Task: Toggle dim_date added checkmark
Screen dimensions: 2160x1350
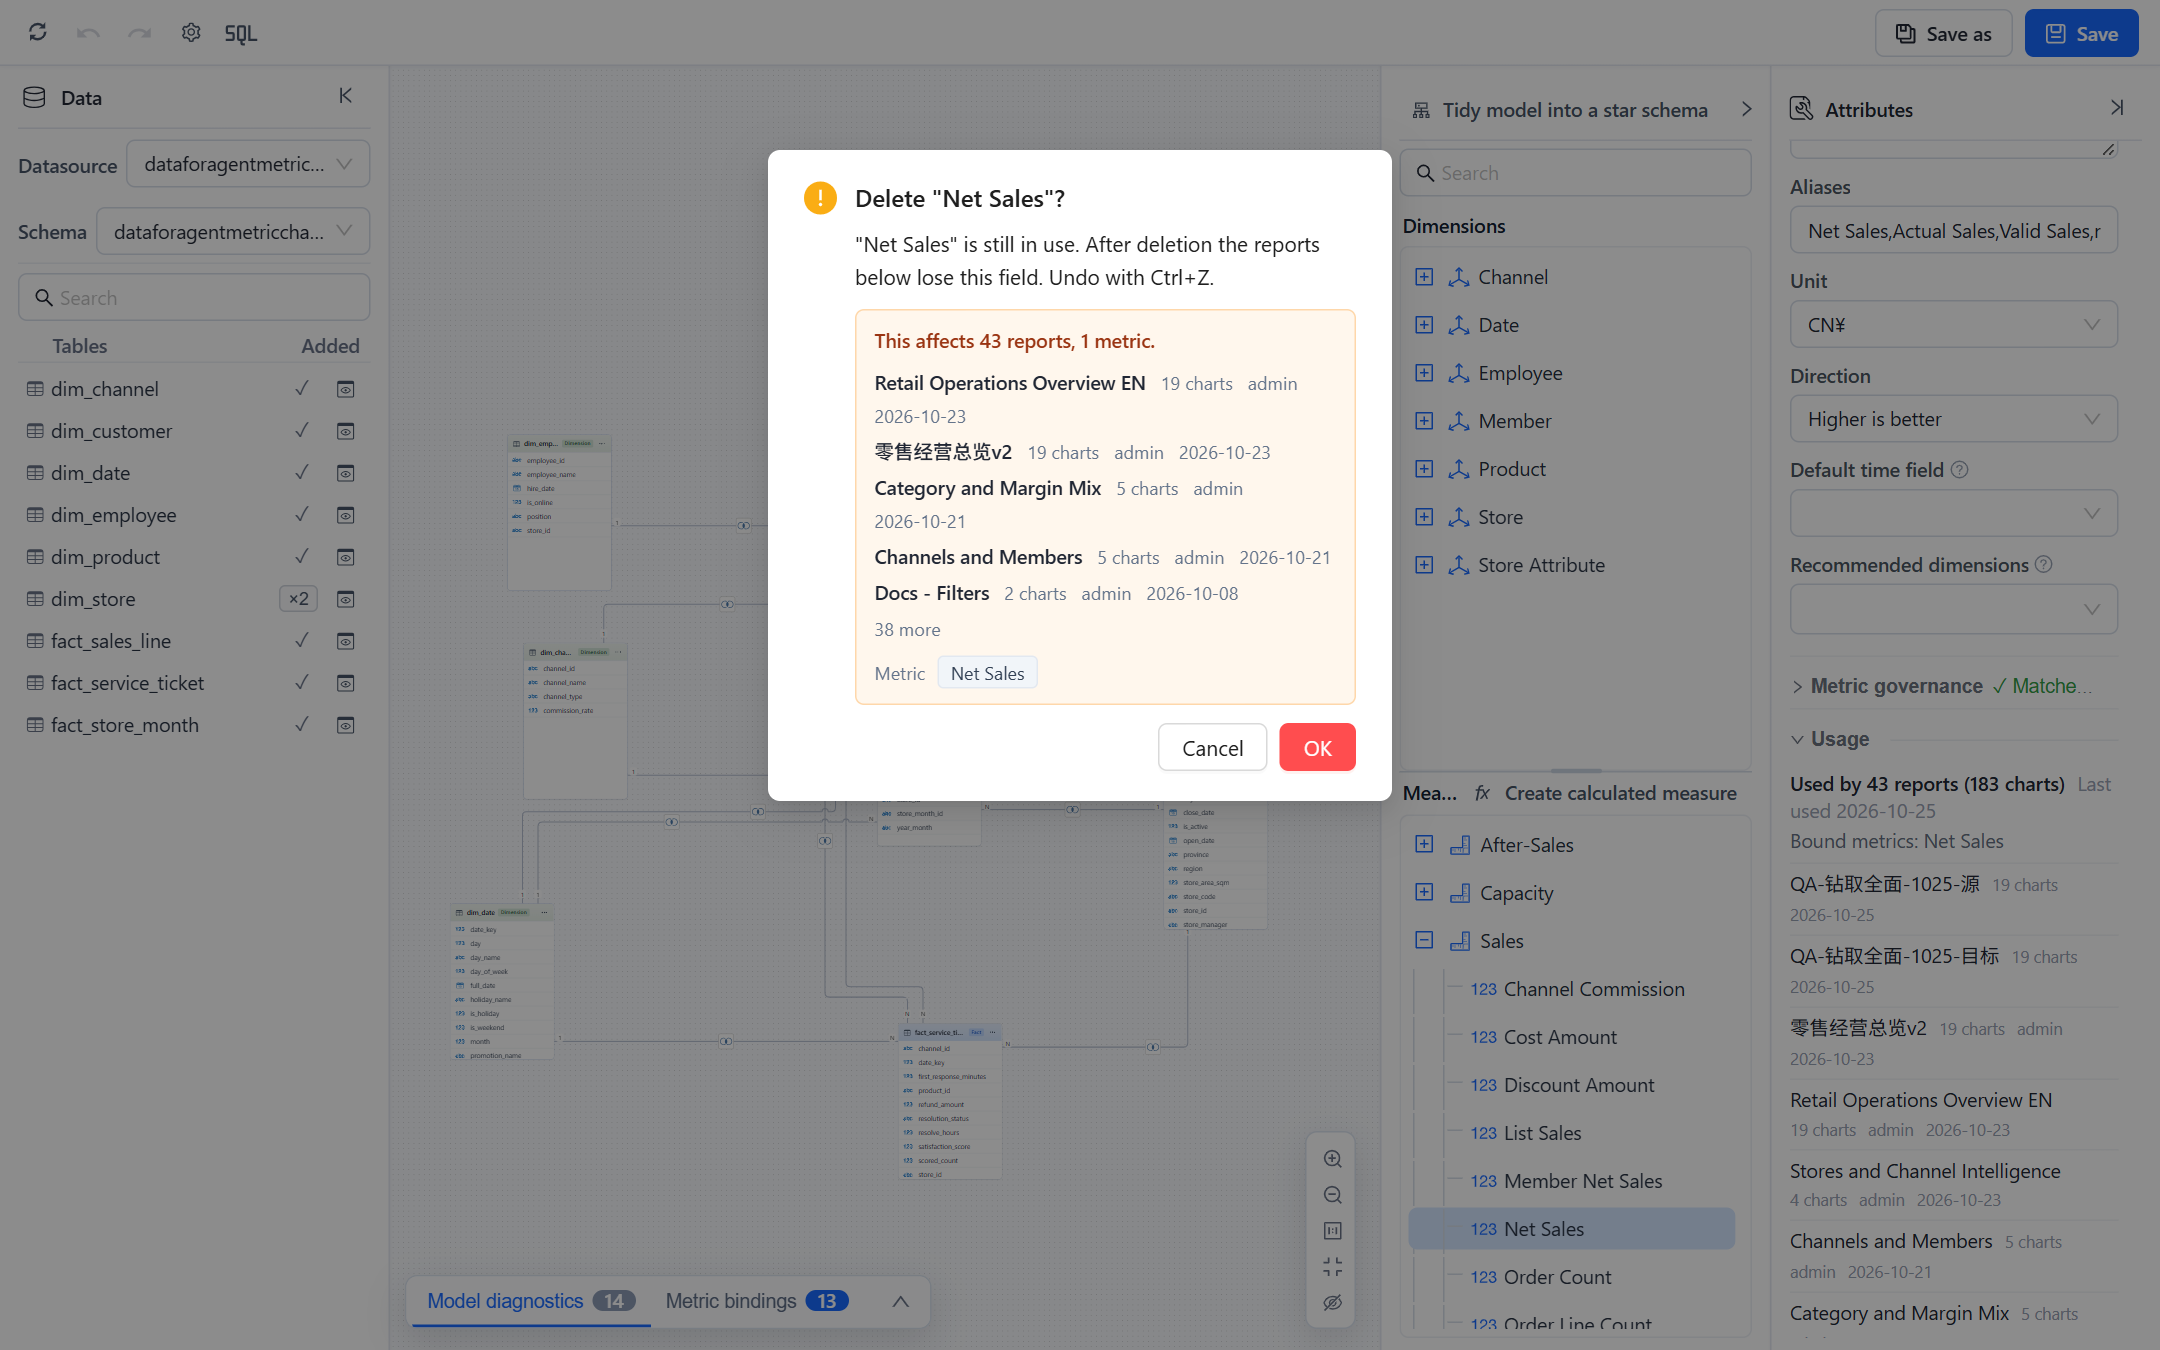Action: [302, 473]
